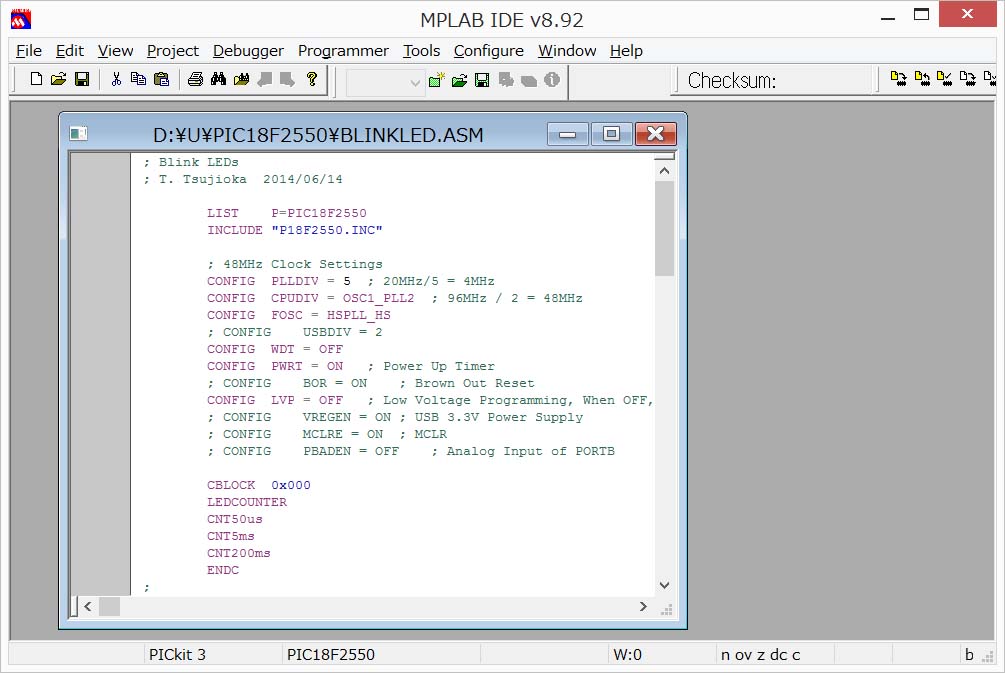Viewport: 1005px width, 673px height.
Task: Print the file with the printer icon
Action: pos(195,79)
